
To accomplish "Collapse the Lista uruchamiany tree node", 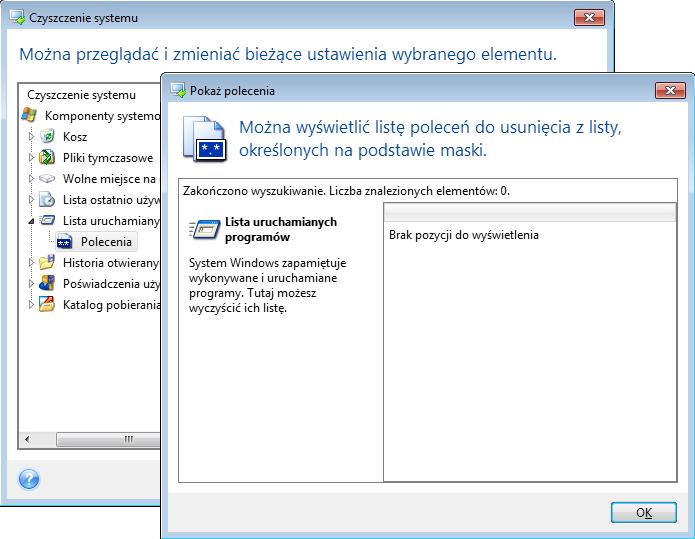I will pyautogui.click(x=31, y=221).
